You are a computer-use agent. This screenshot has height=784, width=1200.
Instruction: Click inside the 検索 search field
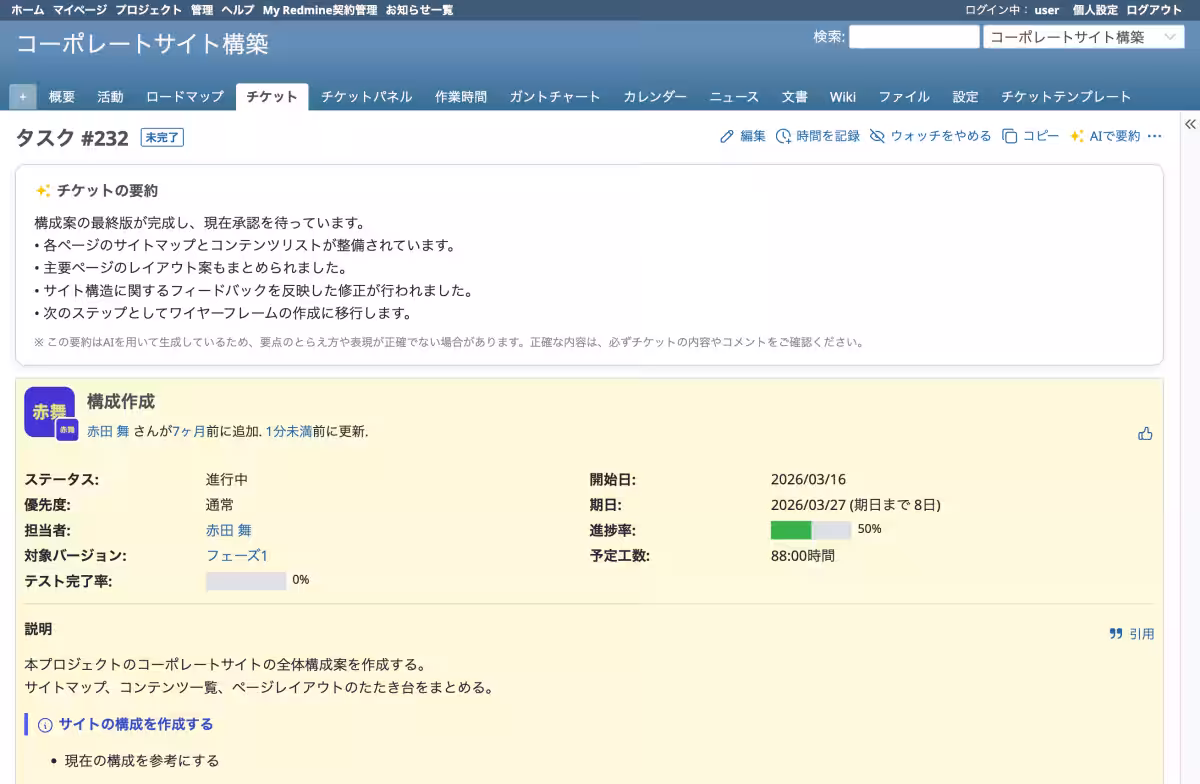913,37
